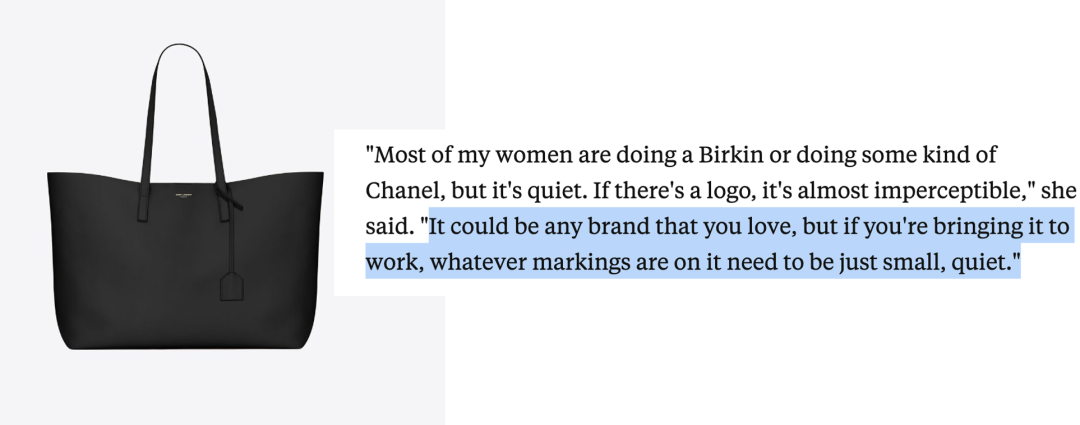Click the word "Birkin" in the quote
Screen dimensions: 1080x425
731,154
